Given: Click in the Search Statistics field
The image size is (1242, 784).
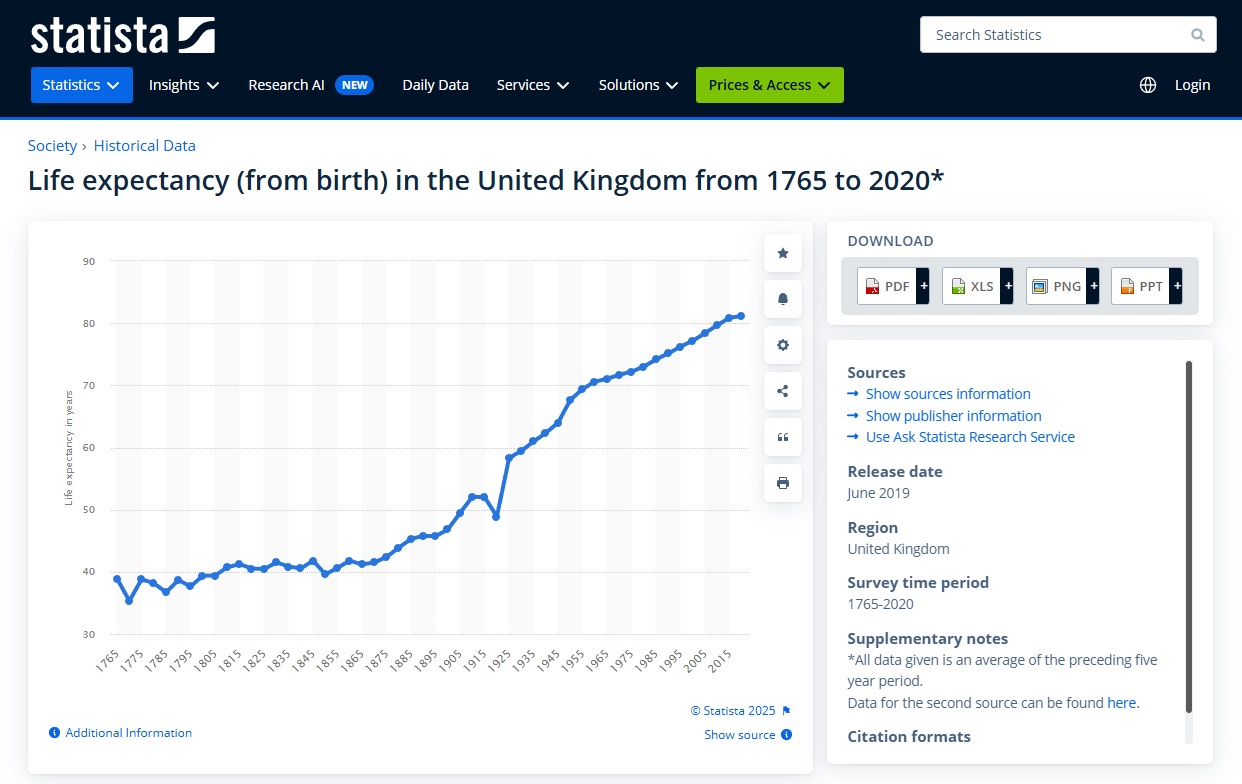Looking at the screenshot, I should (x=1055, y=35).
